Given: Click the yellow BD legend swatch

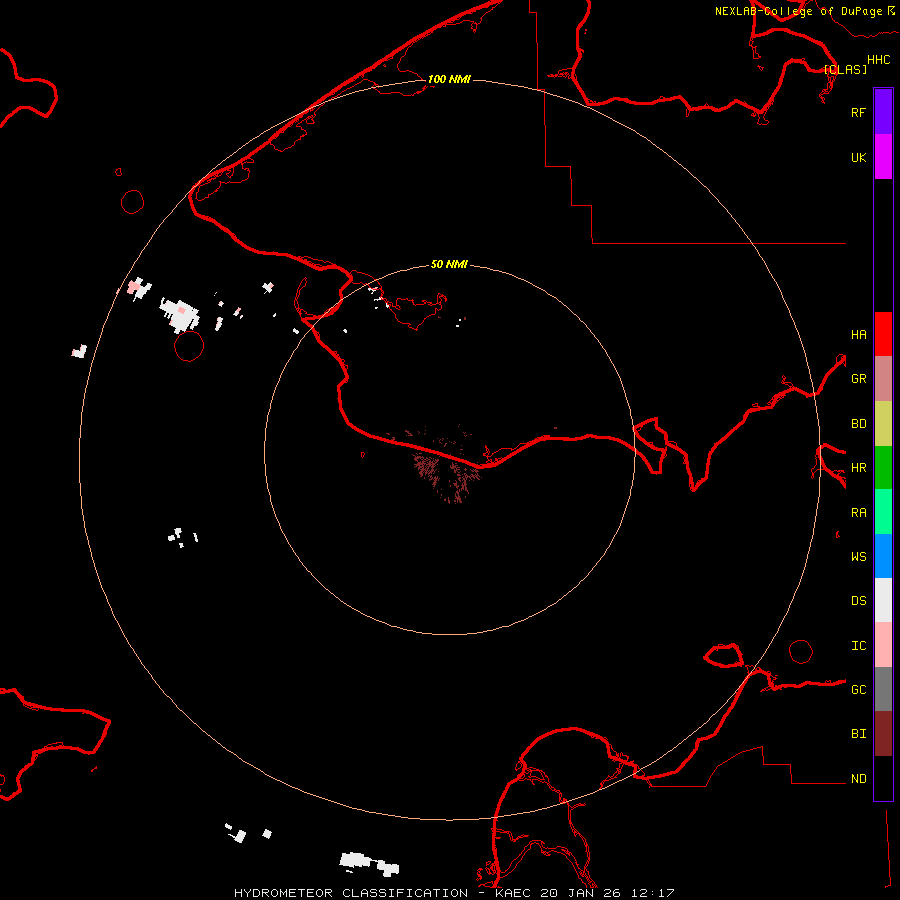Looking at the screenshot, I should tap(883, 424).
